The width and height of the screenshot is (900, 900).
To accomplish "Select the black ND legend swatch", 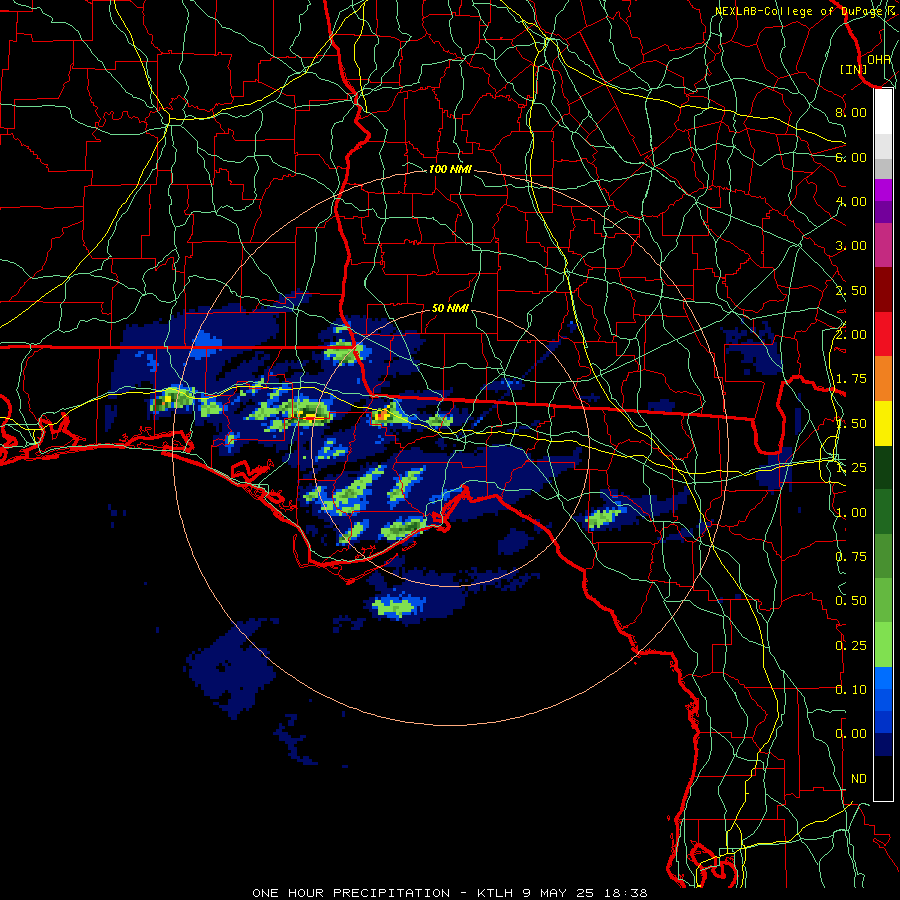I will point(883,778).
